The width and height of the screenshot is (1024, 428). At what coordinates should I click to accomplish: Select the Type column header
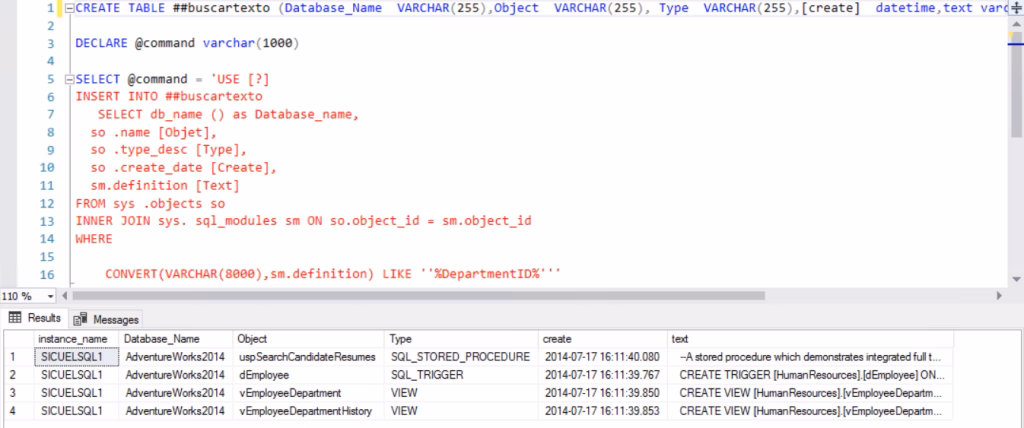[462, 339]
